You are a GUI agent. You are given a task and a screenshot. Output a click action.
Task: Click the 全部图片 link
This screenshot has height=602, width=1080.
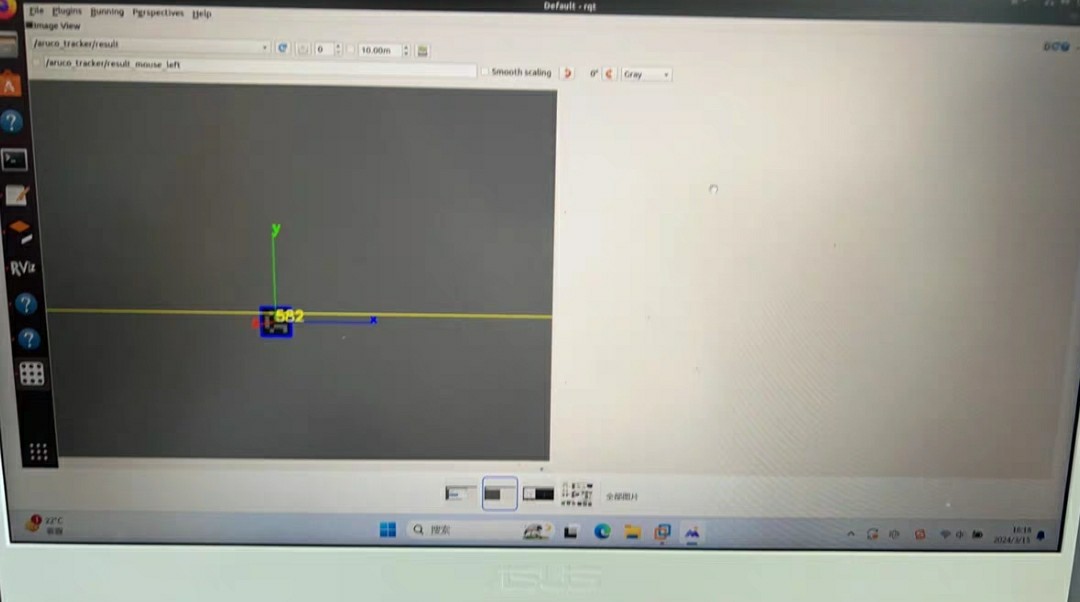point(622,496)
